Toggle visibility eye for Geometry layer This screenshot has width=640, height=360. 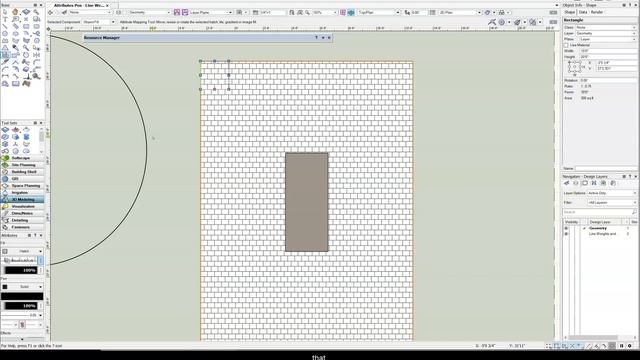tap(566, 229)
